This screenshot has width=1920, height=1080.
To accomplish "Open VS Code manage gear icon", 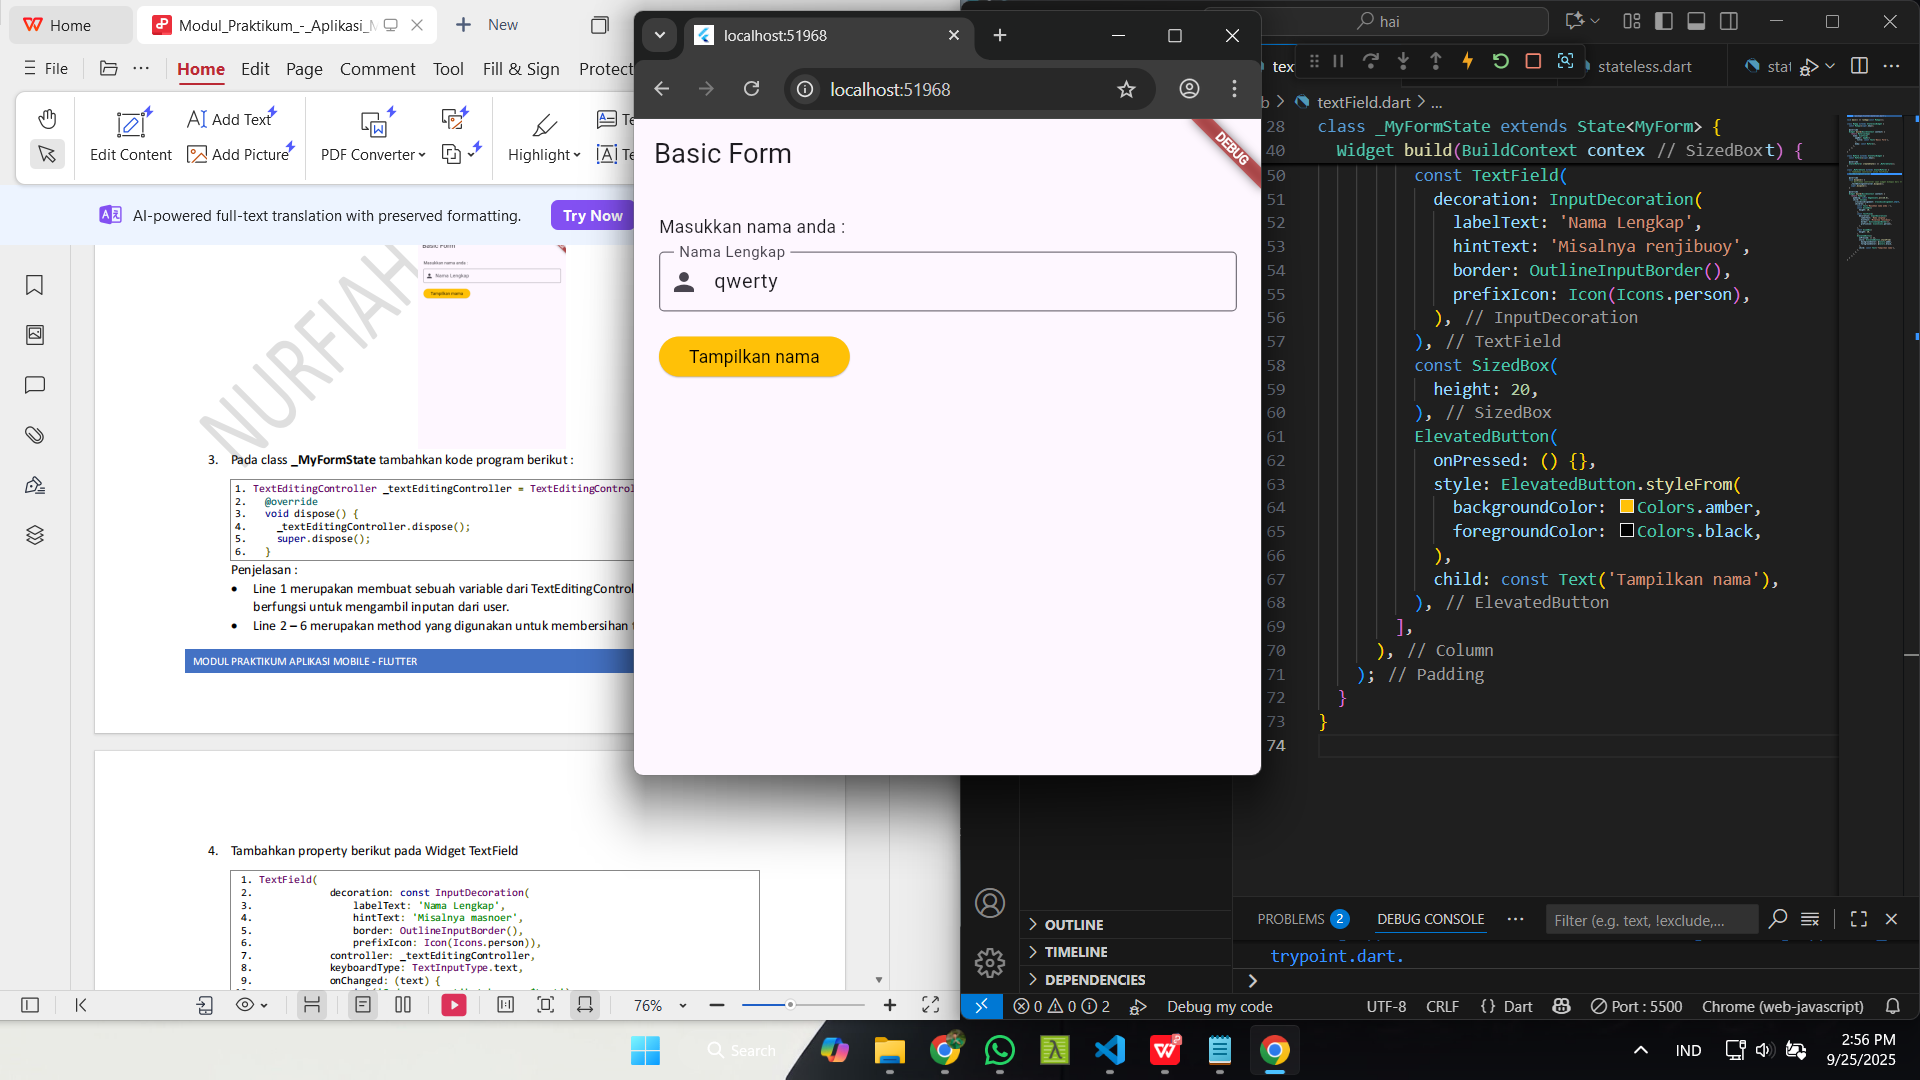I will tap(989, 962).
